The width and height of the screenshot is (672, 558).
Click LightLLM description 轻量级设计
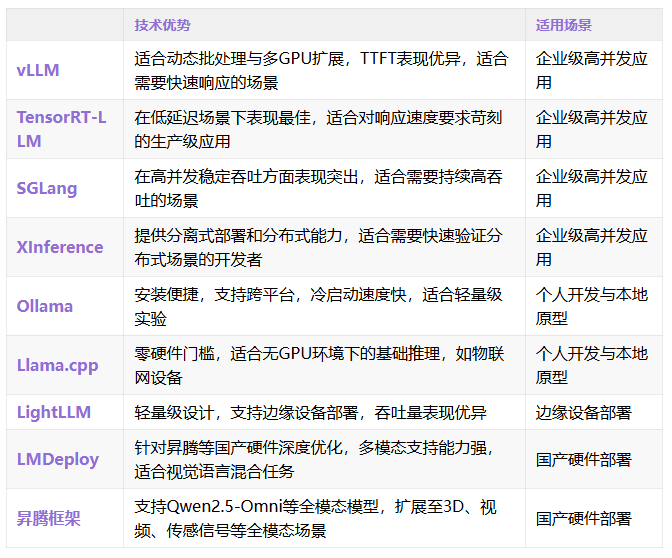pyautogui.click(x=310, y=412)
